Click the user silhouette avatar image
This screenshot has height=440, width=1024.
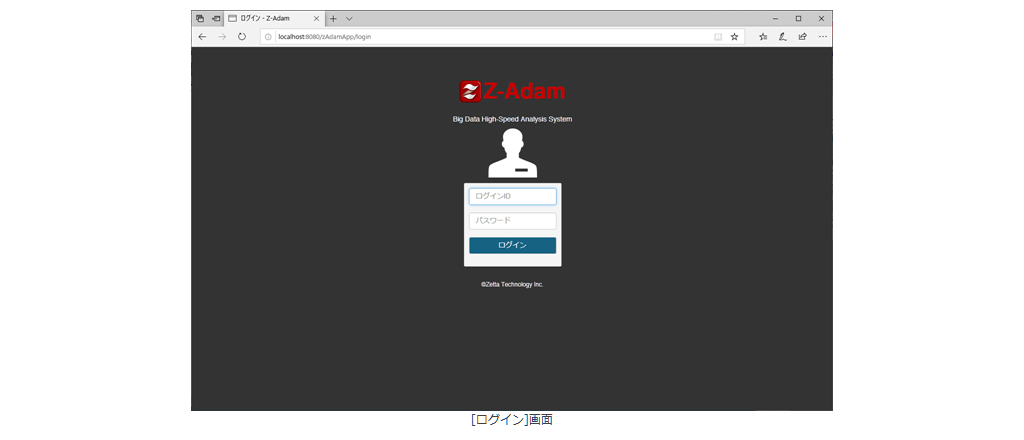pyautogui.click(x=513, y=153)
